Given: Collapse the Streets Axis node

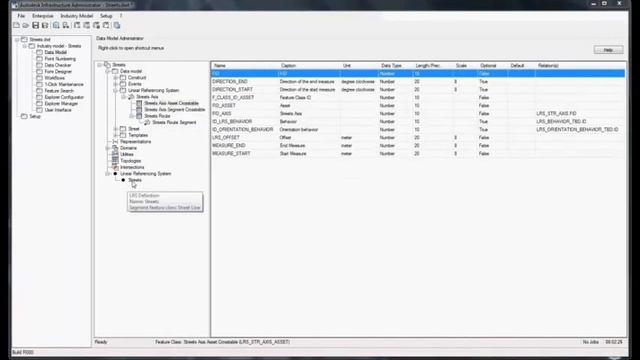Looking at the screenshot, I should click(x=123, y=97).
